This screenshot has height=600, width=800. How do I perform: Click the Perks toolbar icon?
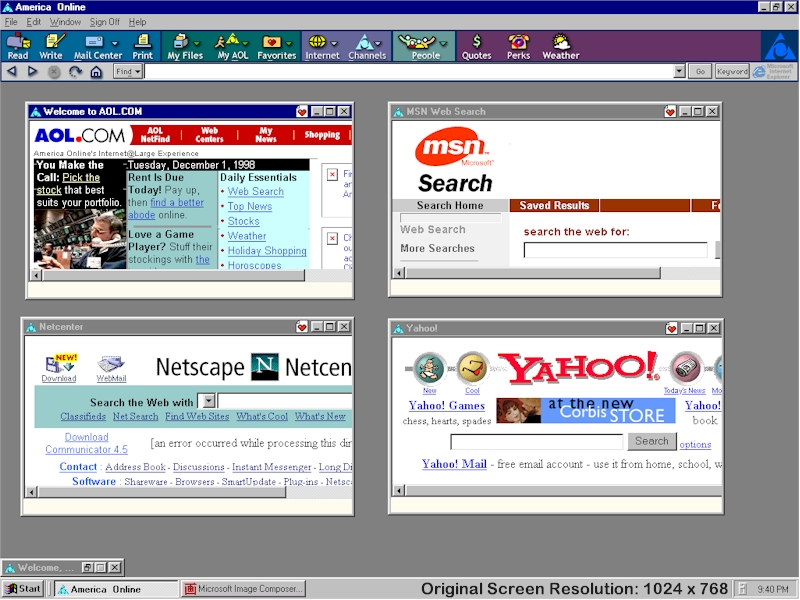point(518,46)
